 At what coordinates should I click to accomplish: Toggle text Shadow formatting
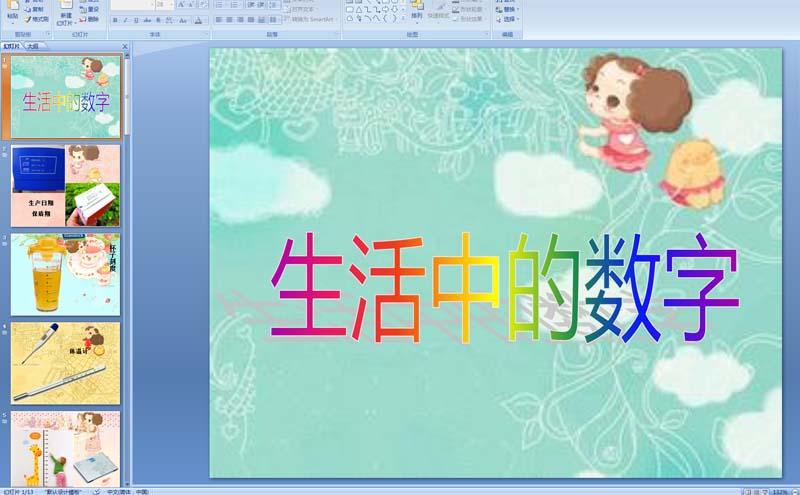point(158,20)
